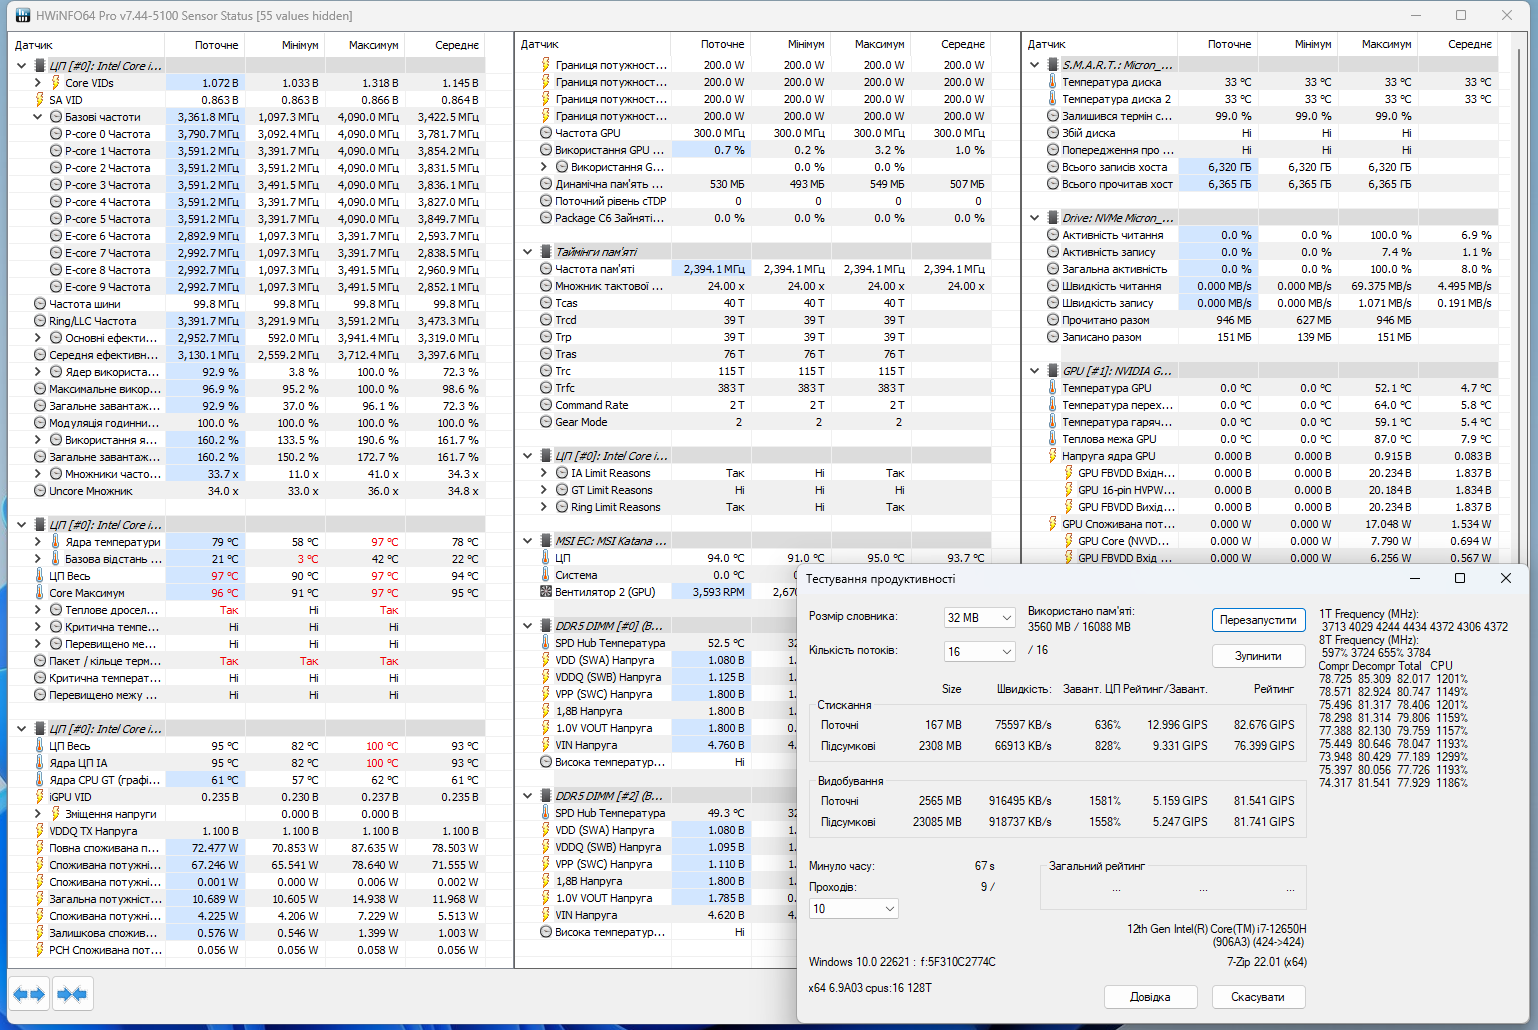Select the Записано разом row
The image size is (1538, 1030).
(x=1260, y=337)
